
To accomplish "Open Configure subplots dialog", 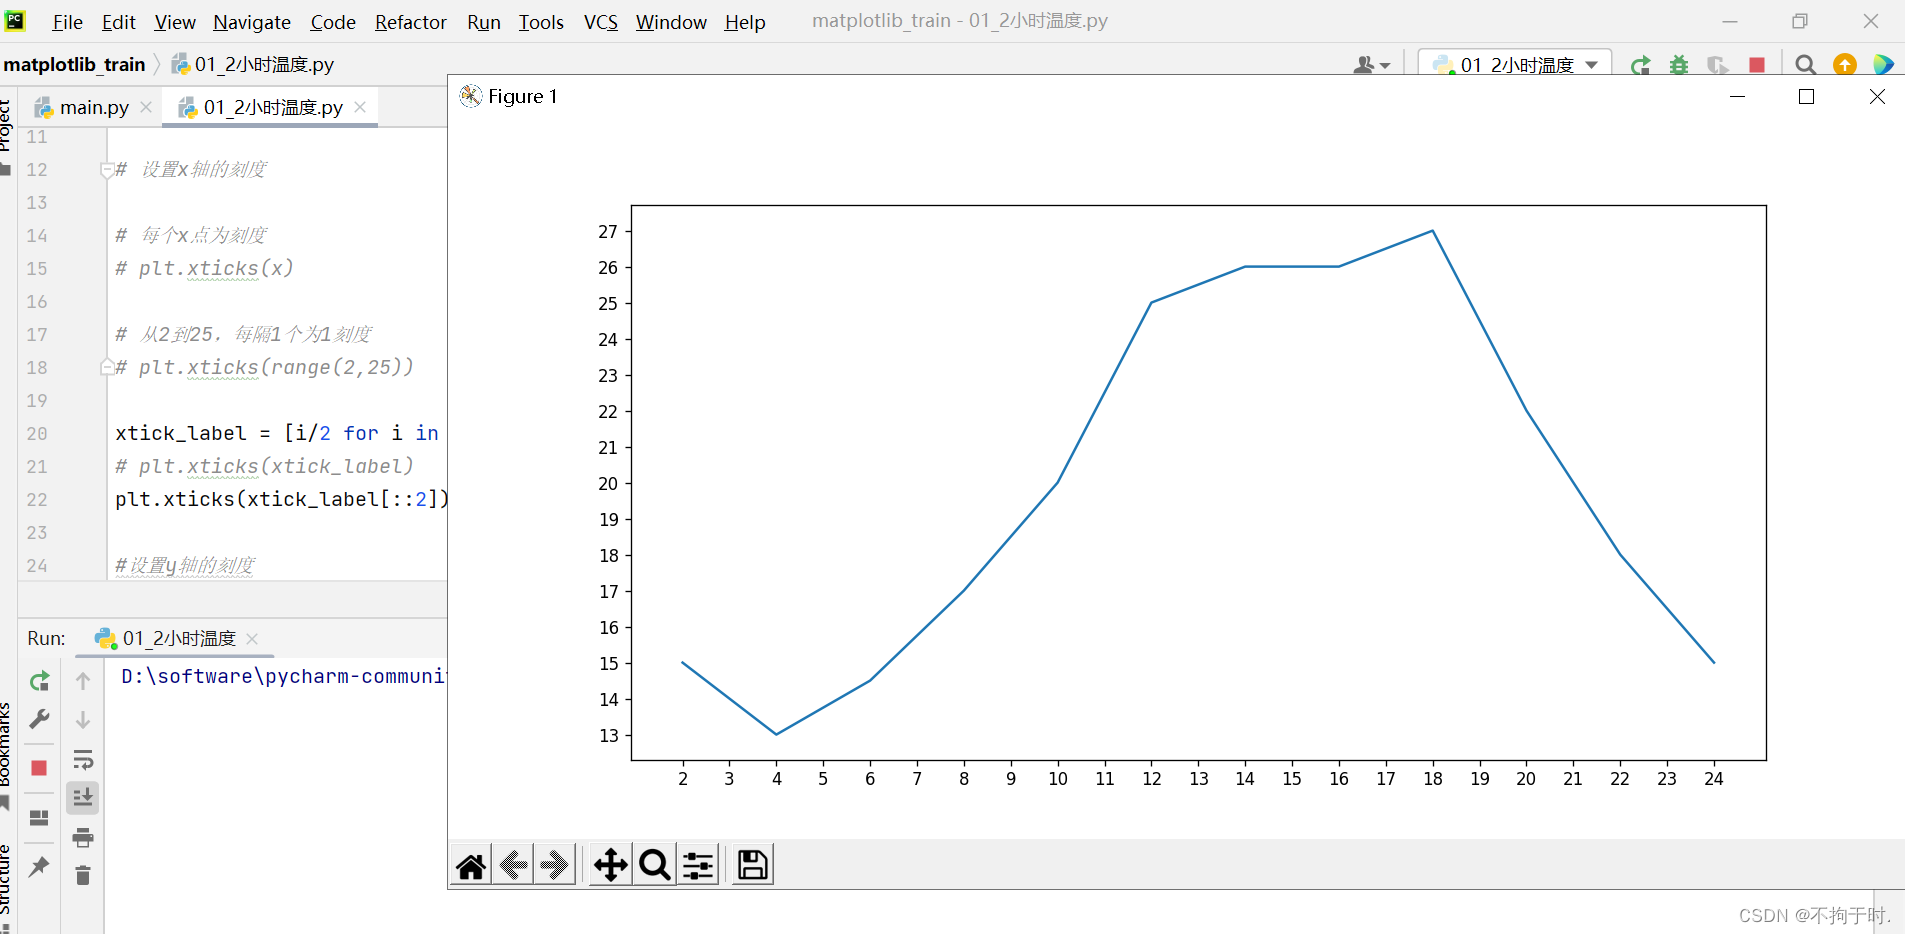I will pyautogui.click(x=699, y=865).
